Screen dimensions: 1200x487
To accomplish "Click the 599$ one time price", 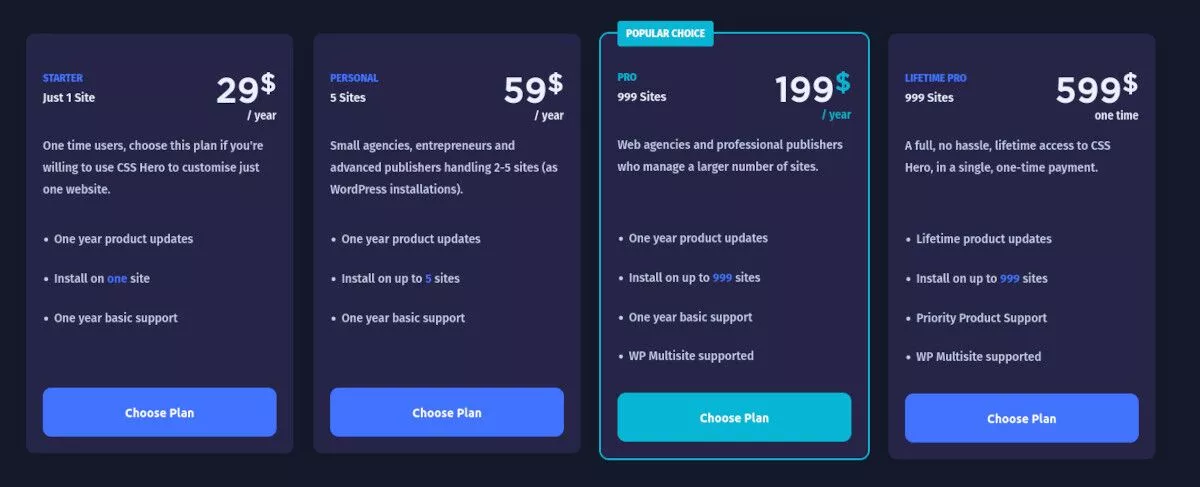I will click(x=1097, y=96).
